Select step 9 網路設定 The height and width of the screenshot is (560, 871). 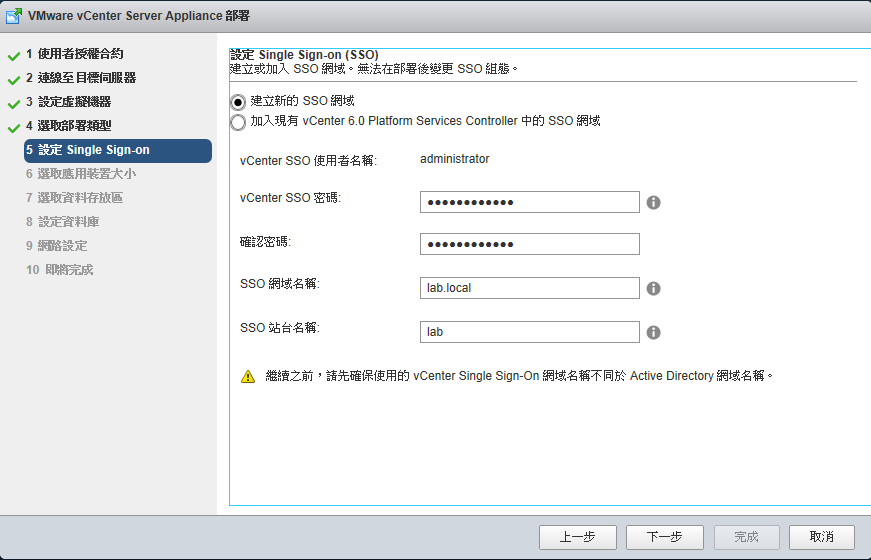[56, 246]
